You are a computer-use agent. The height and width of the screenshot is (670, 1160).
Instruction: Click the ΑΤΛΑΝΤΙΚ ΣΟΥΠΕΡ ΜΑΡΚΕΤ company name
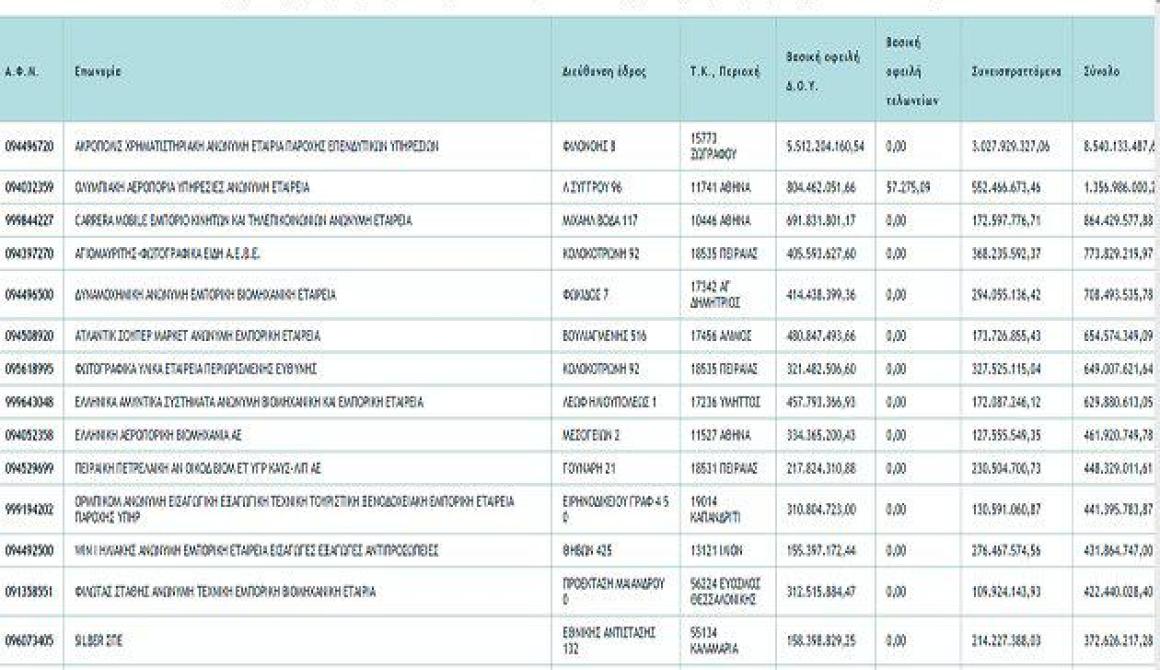point(198,336)
